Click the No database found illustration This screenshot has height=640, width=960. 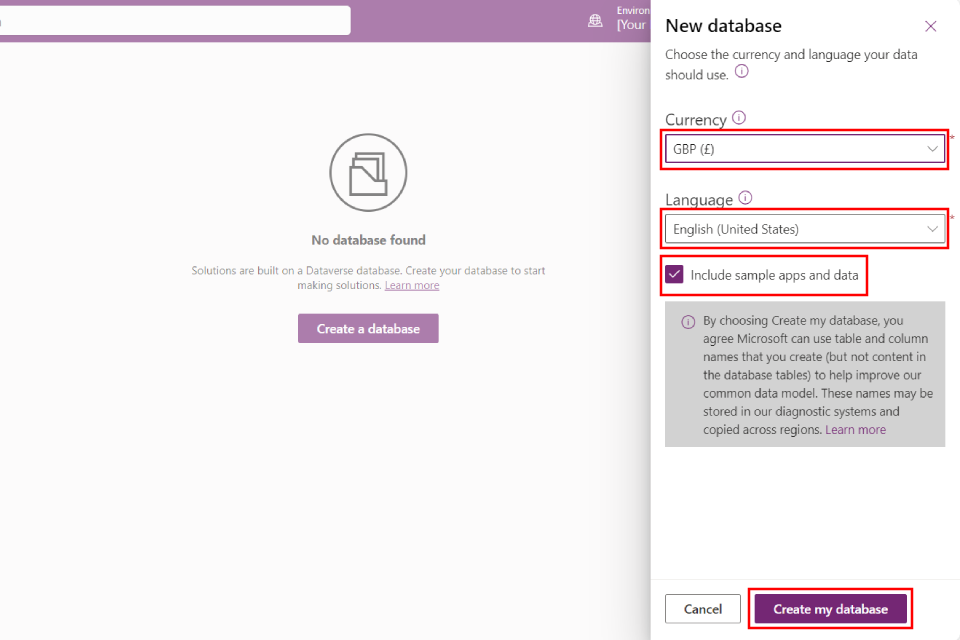[368, 172]
